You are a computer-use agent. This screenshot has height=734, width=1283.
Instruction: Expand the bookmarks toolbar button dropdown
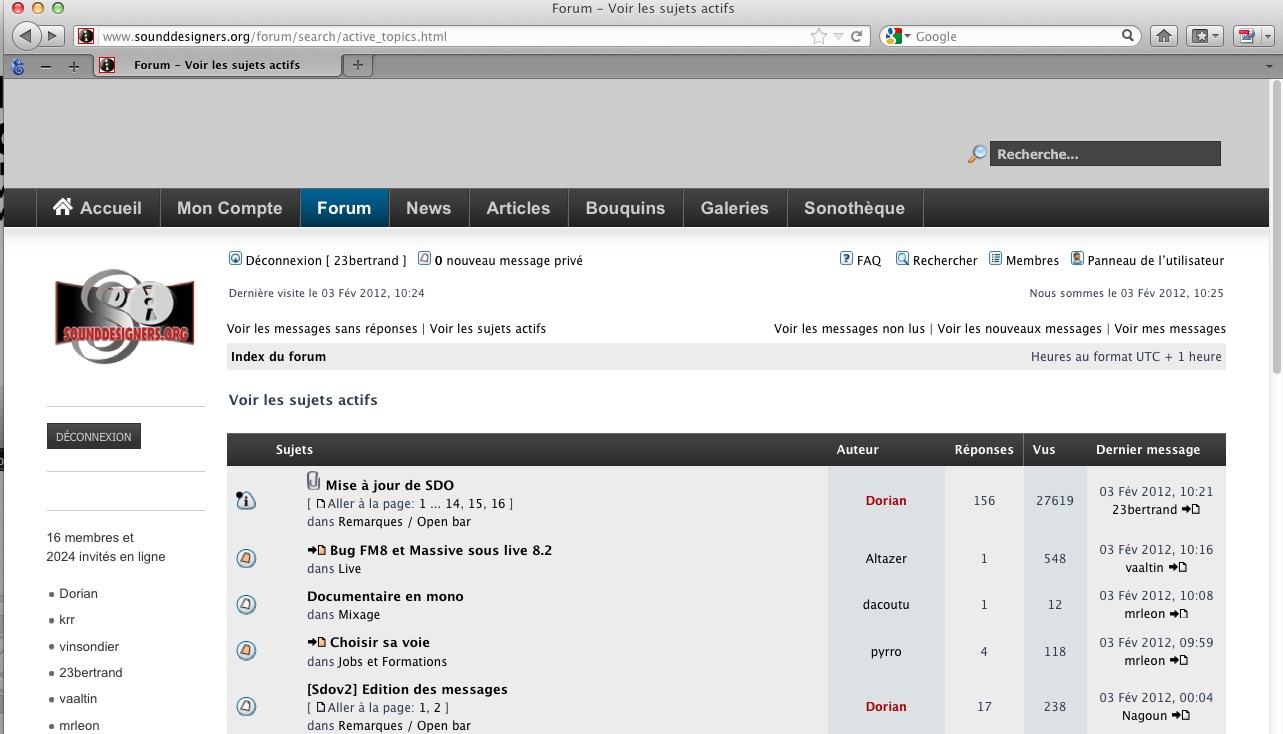pyautogui.click(x=1216, y=36)
